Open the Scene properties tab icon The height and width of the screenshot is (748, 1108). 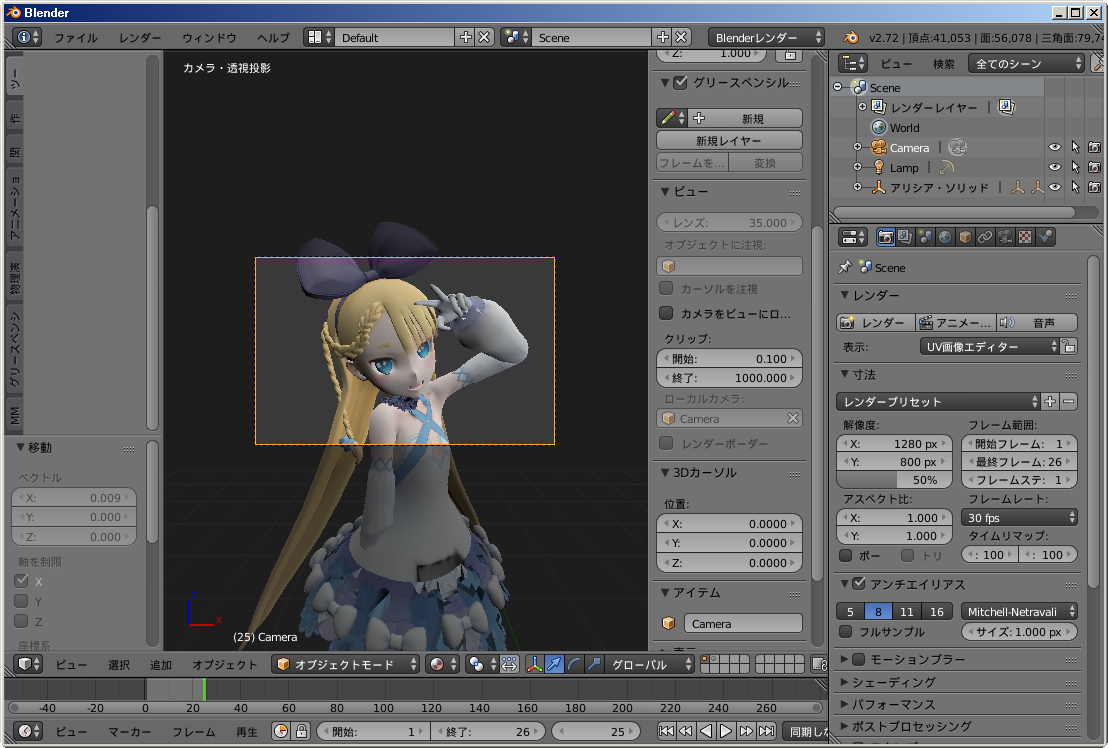pos(924,237)
